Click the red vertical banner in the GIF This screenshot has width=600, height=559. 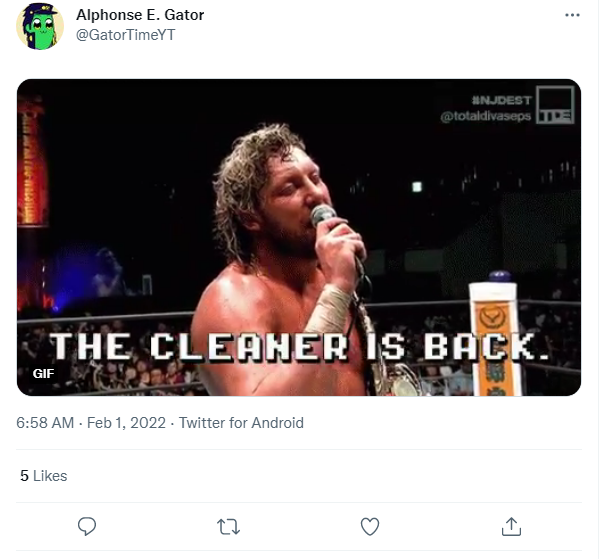33,161
